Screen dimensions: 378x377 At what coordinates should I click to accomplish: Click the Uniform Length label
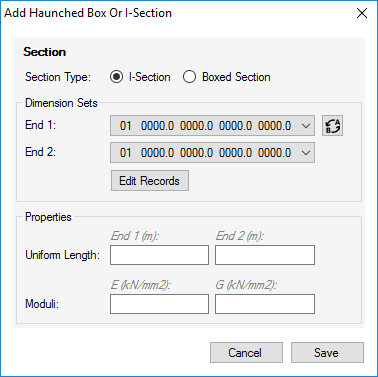click(x=63, y=255)
